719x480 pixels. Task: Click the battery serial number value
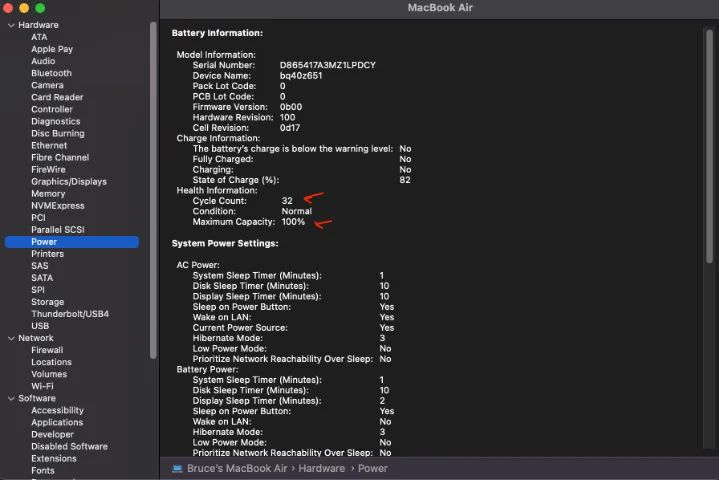coord(327,65)
